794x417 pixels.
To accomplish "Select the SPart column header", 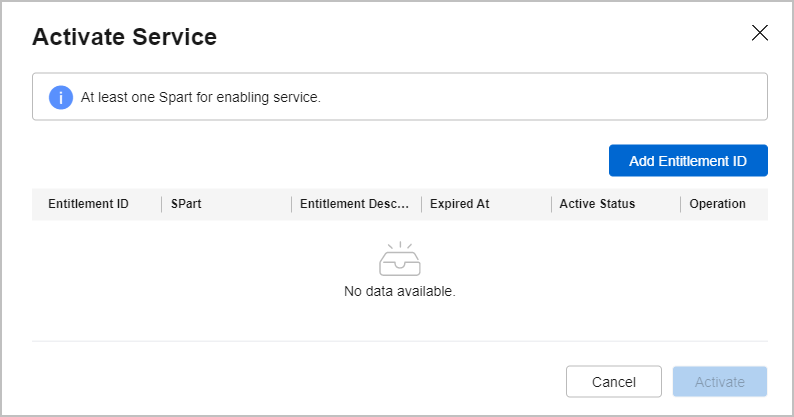I will (x=186, y=204).
